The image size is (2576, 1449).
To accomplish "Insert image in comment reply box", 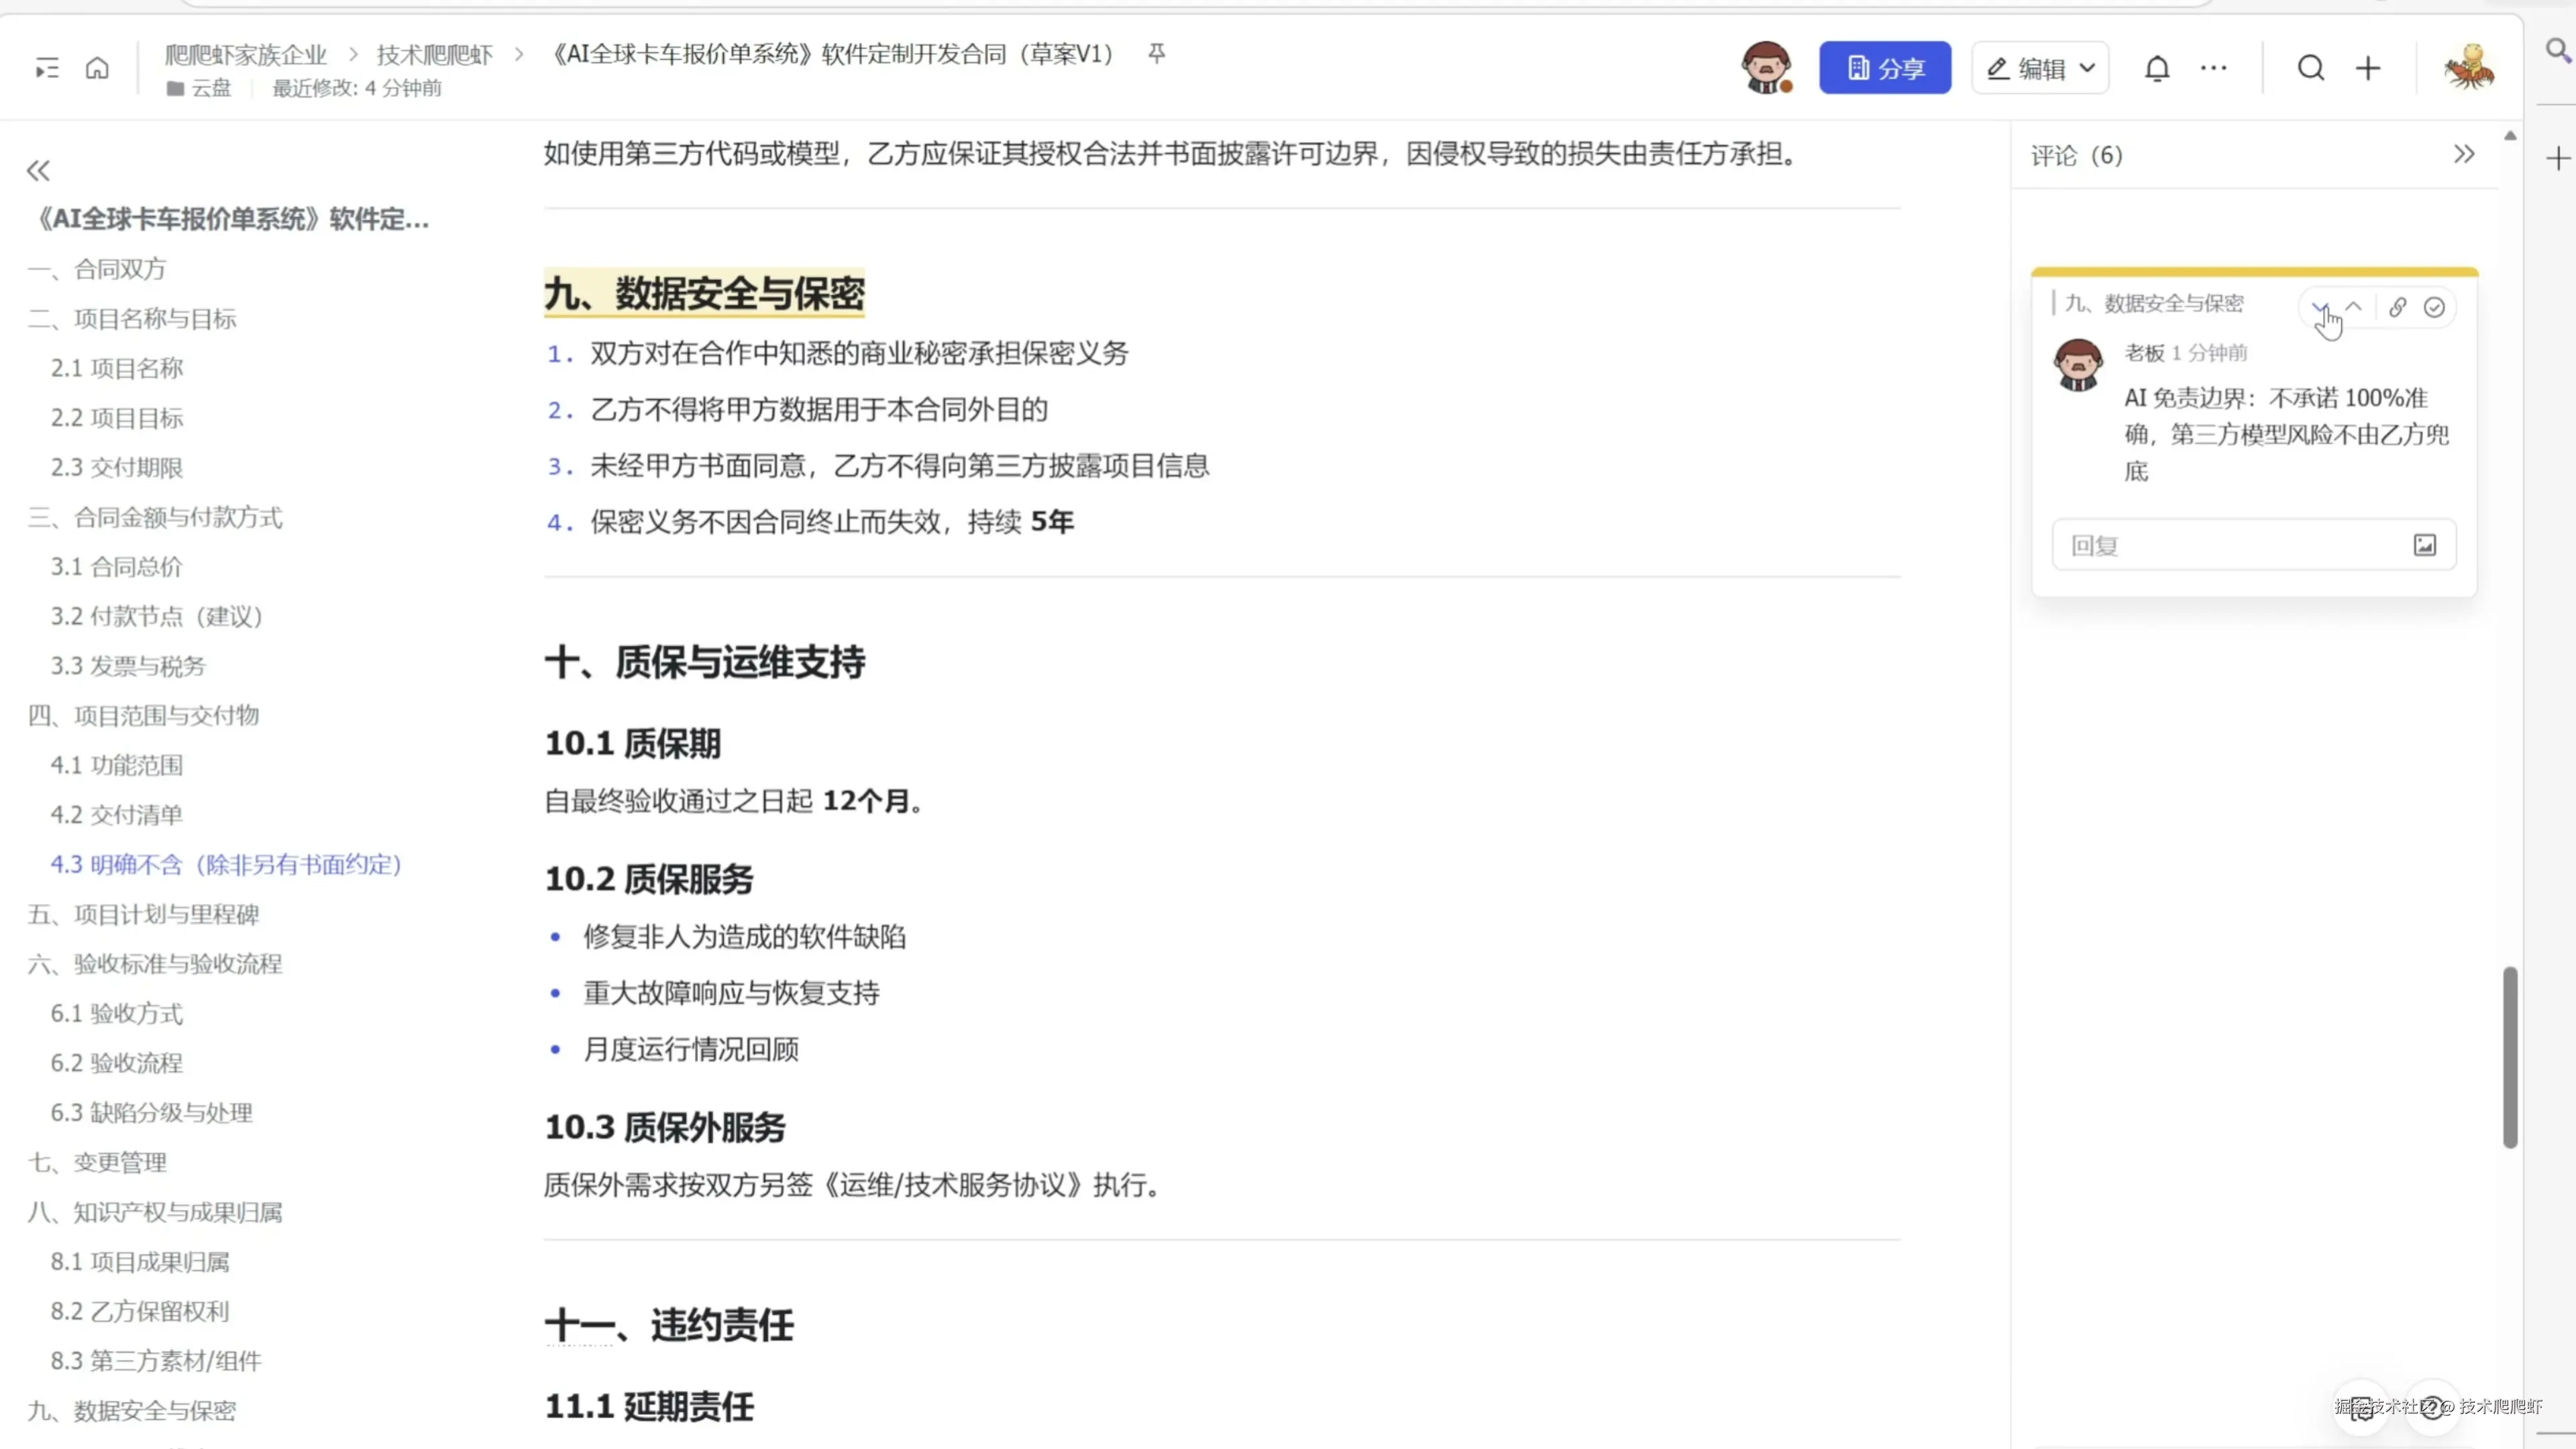I will pos(2425,545).
